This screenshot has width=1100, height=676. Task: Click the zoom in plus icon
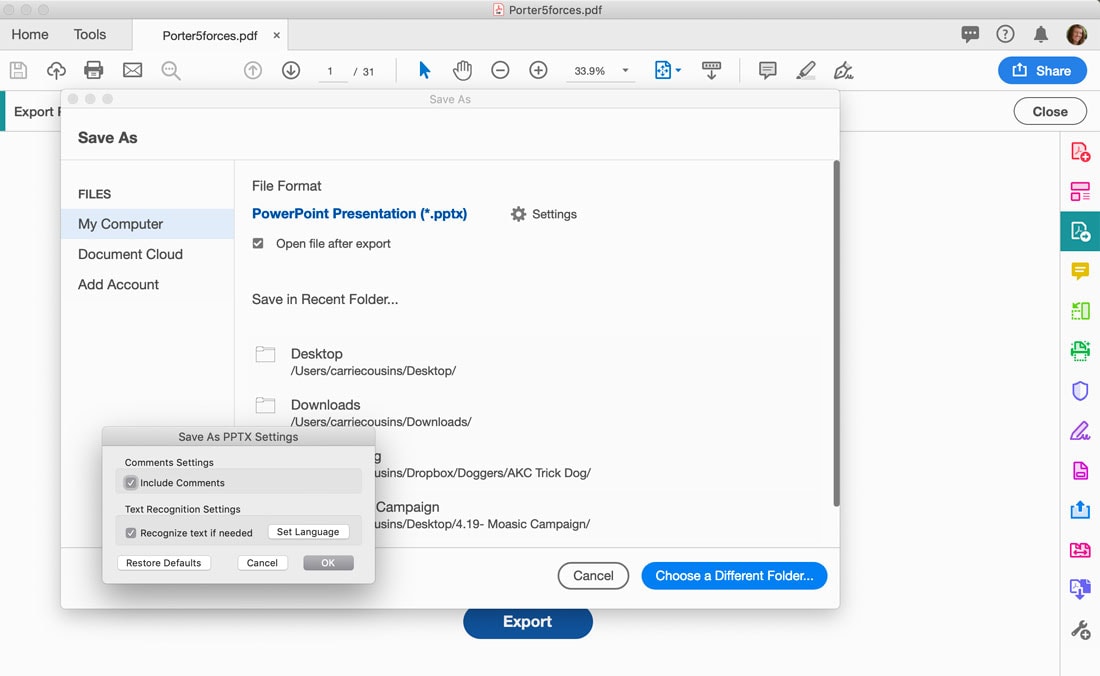coord(538,70)
